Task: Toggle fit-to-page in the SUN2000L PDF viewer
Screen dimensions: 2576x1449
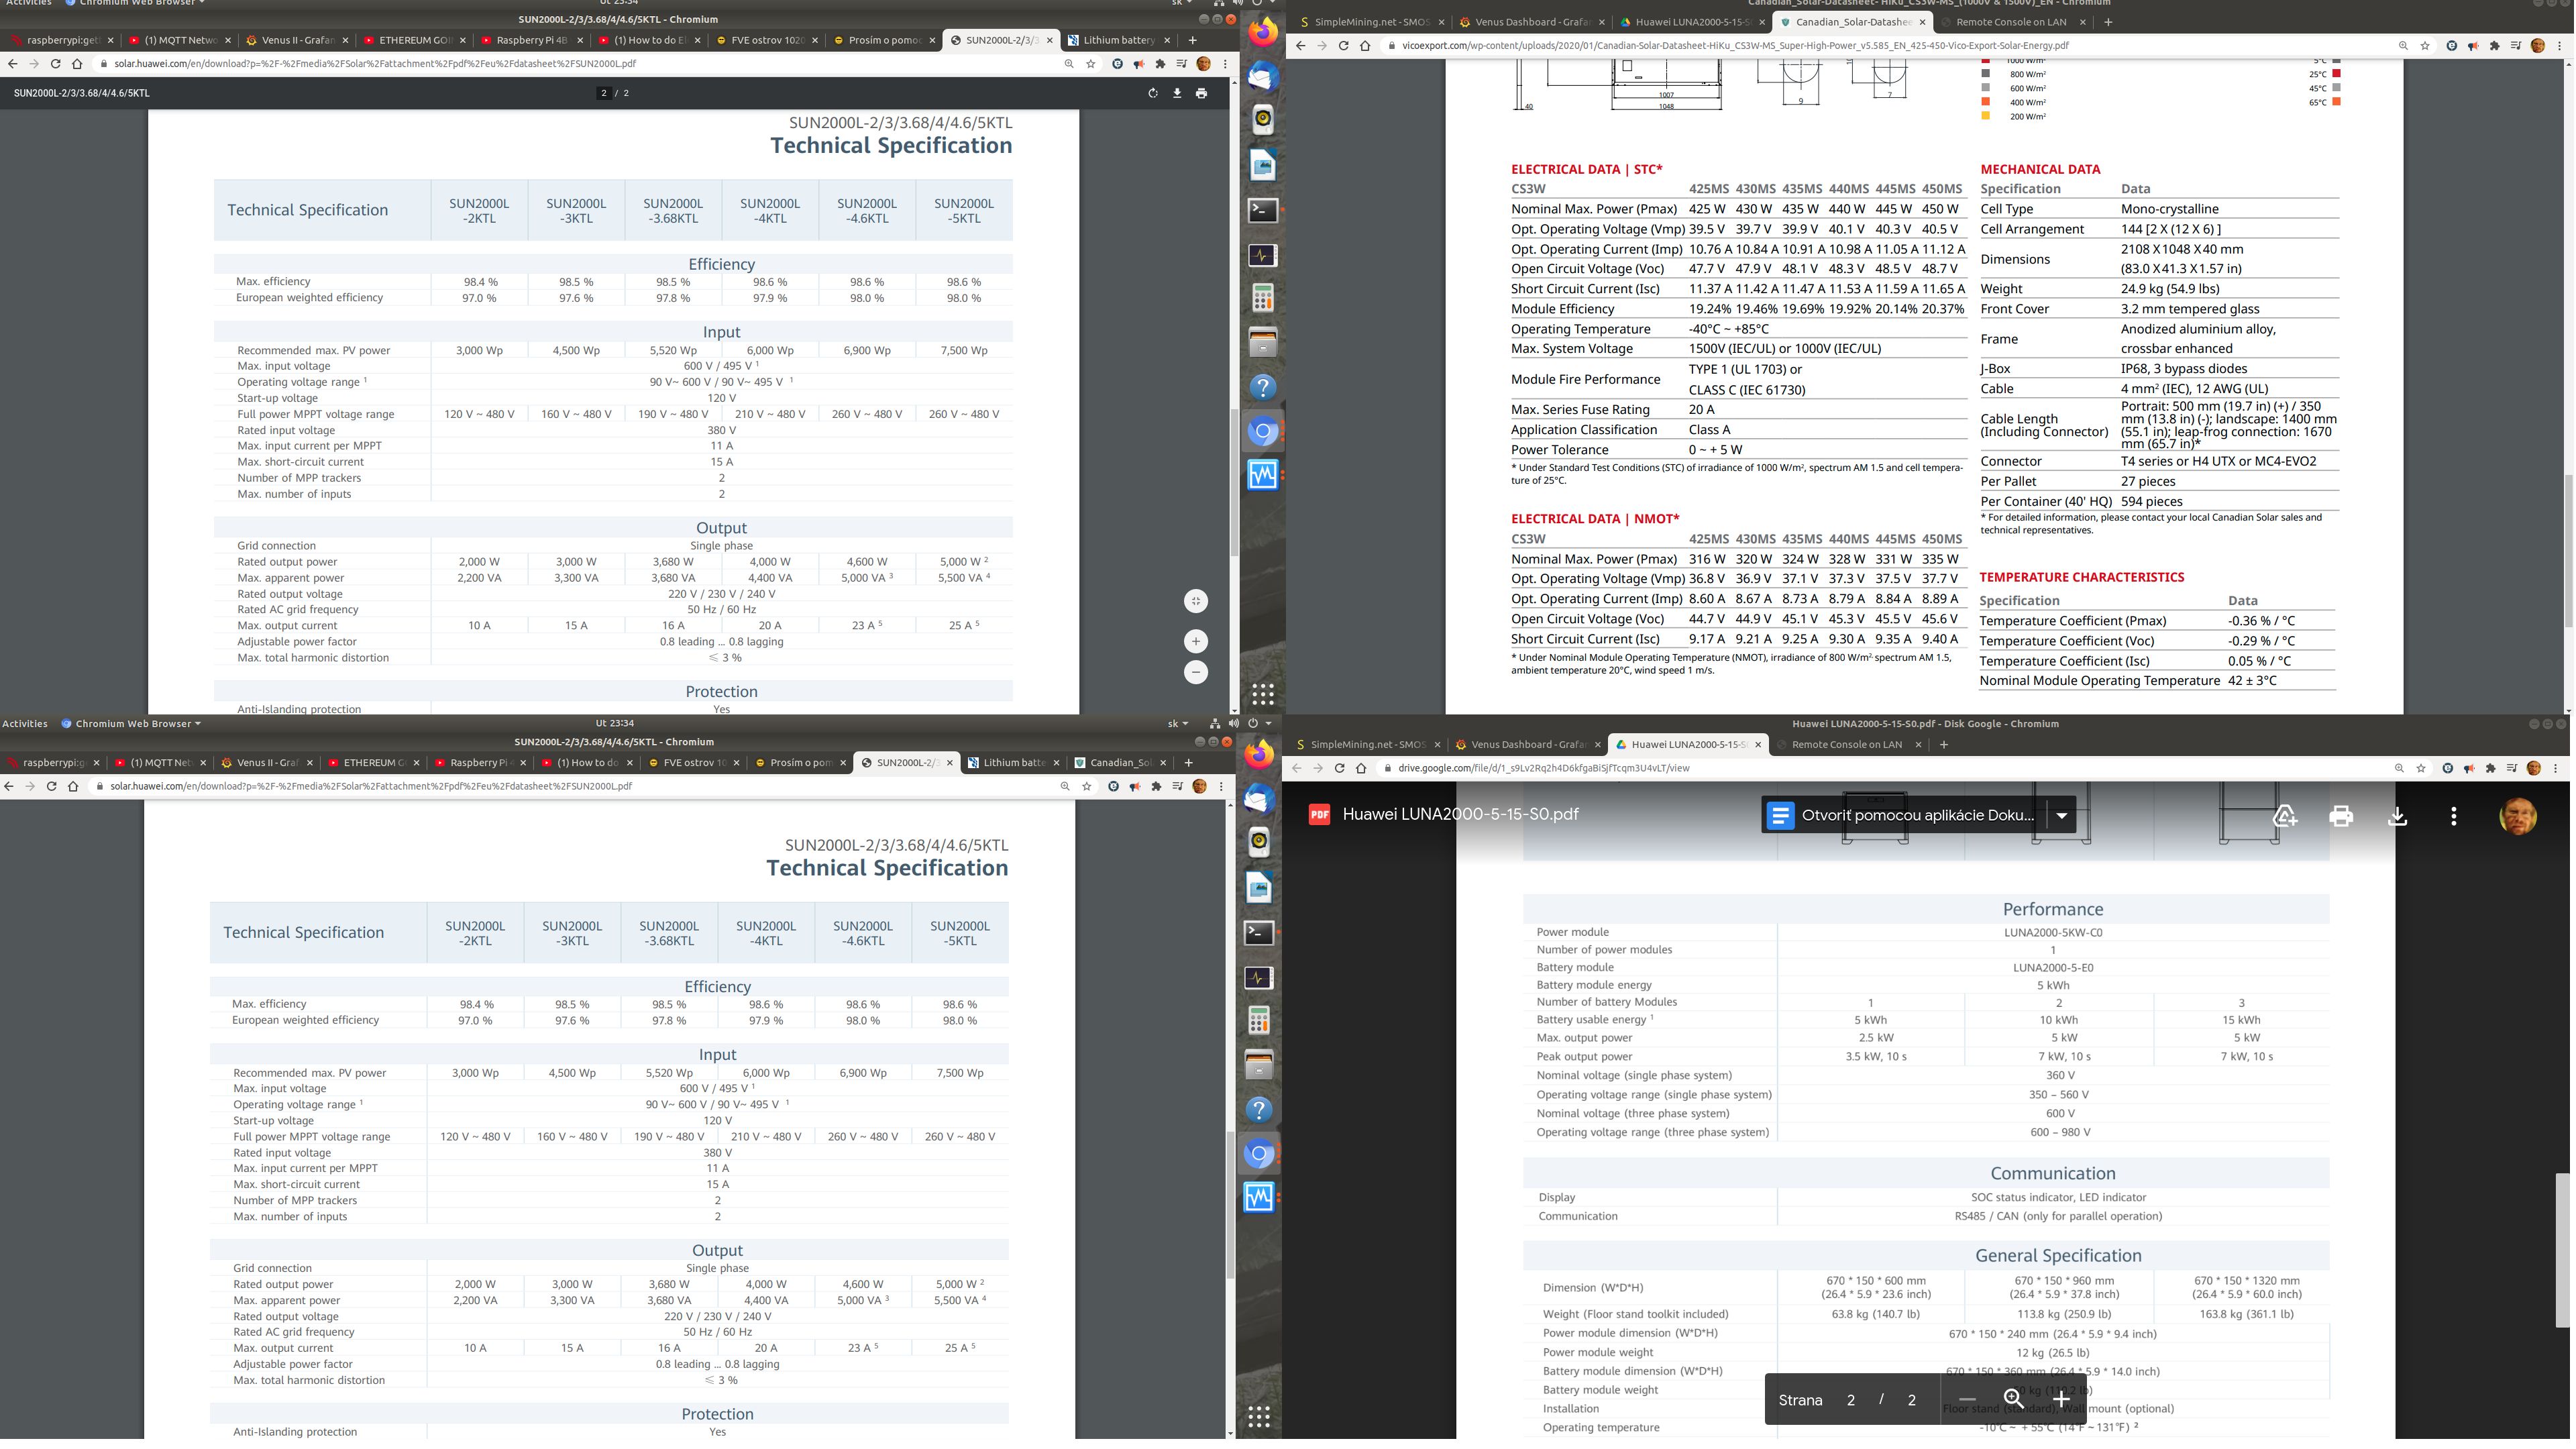Action: tap(1196, 601)
